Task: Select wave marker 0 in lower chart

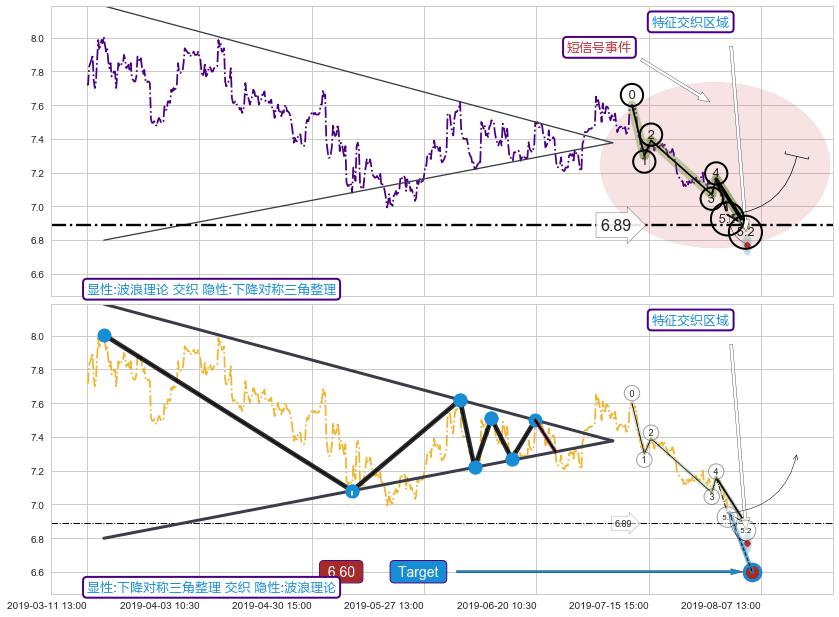Action: [632, 393]
